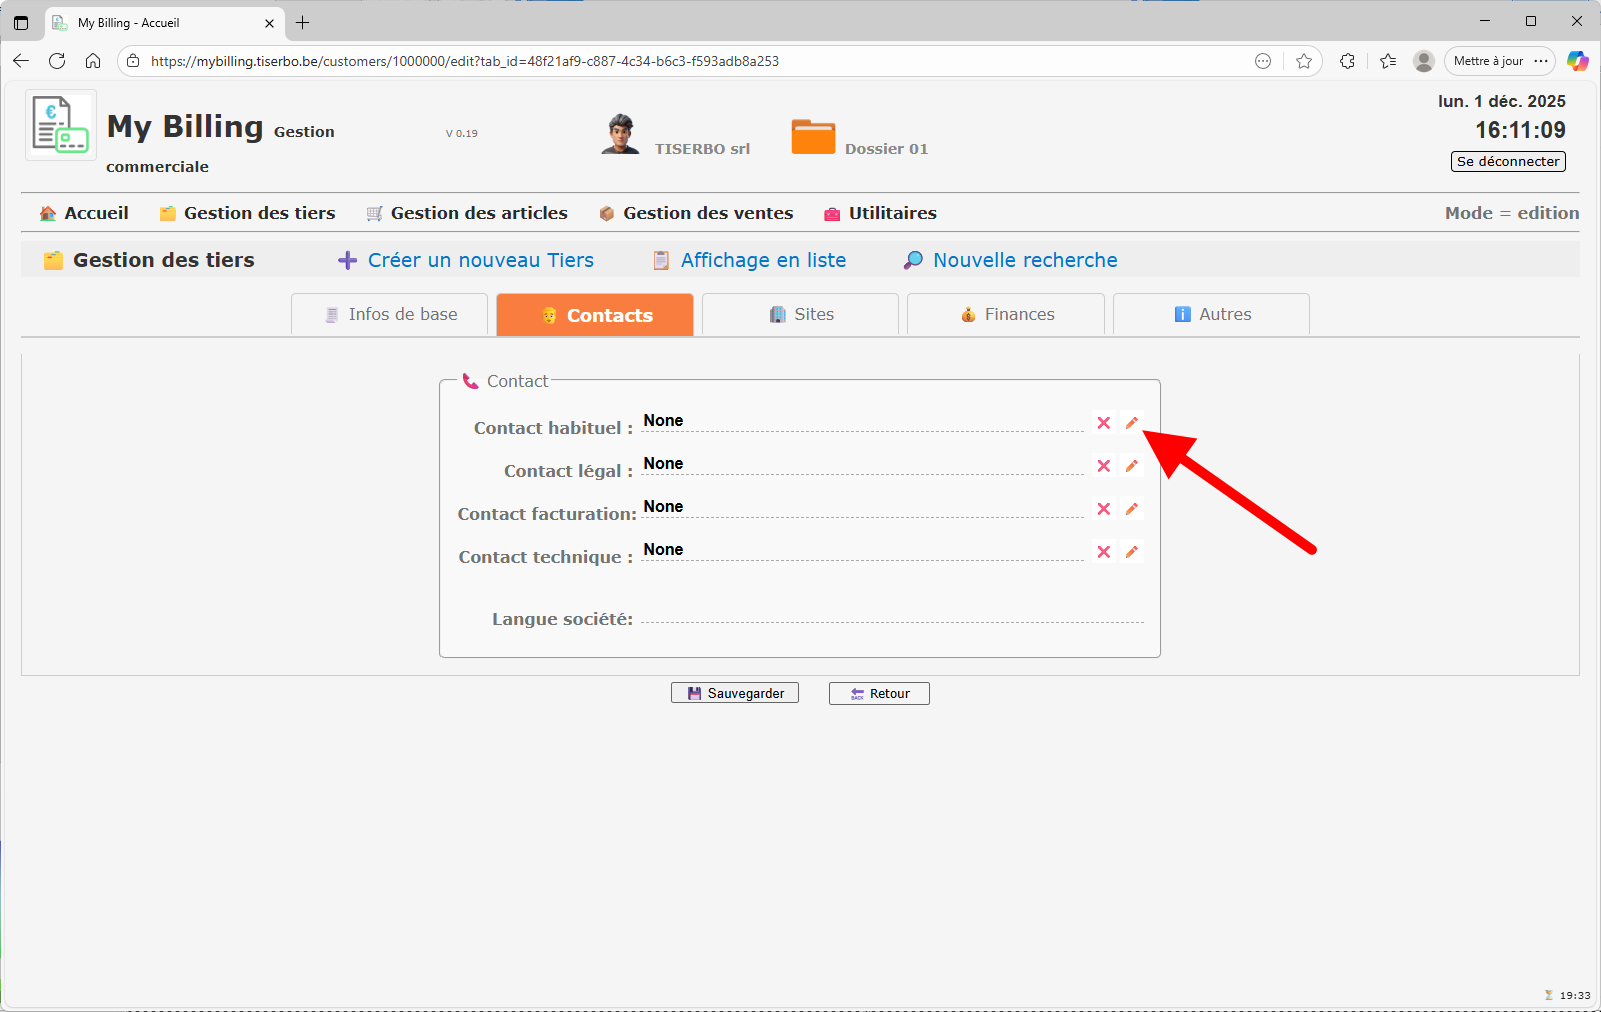The height and width of the screenshot is (1012, 1601).
Task: Open the Sites tab
Action: (801, 314)
